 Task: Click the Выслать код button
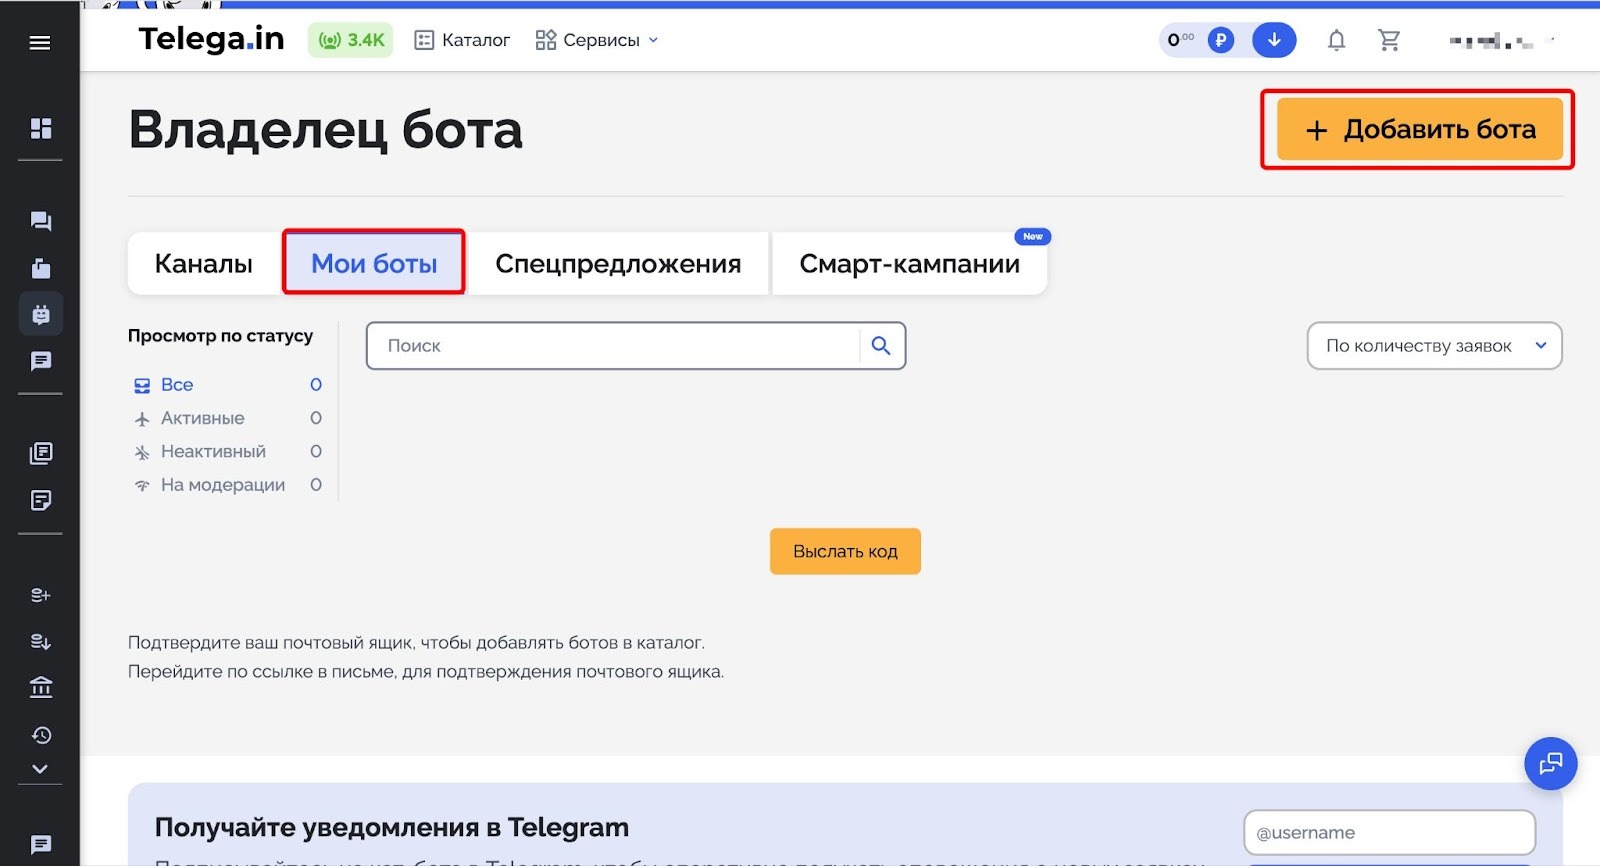click(845, 552)
